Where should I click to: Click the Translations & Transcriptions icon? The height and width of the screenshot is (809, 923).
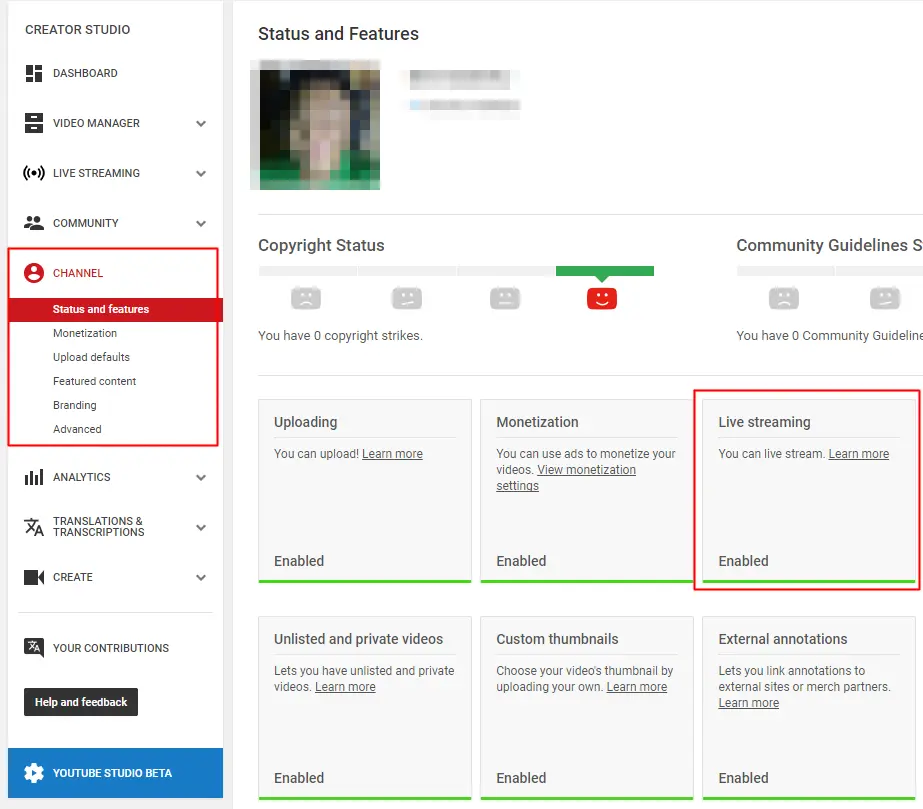(x=34, y=527)
